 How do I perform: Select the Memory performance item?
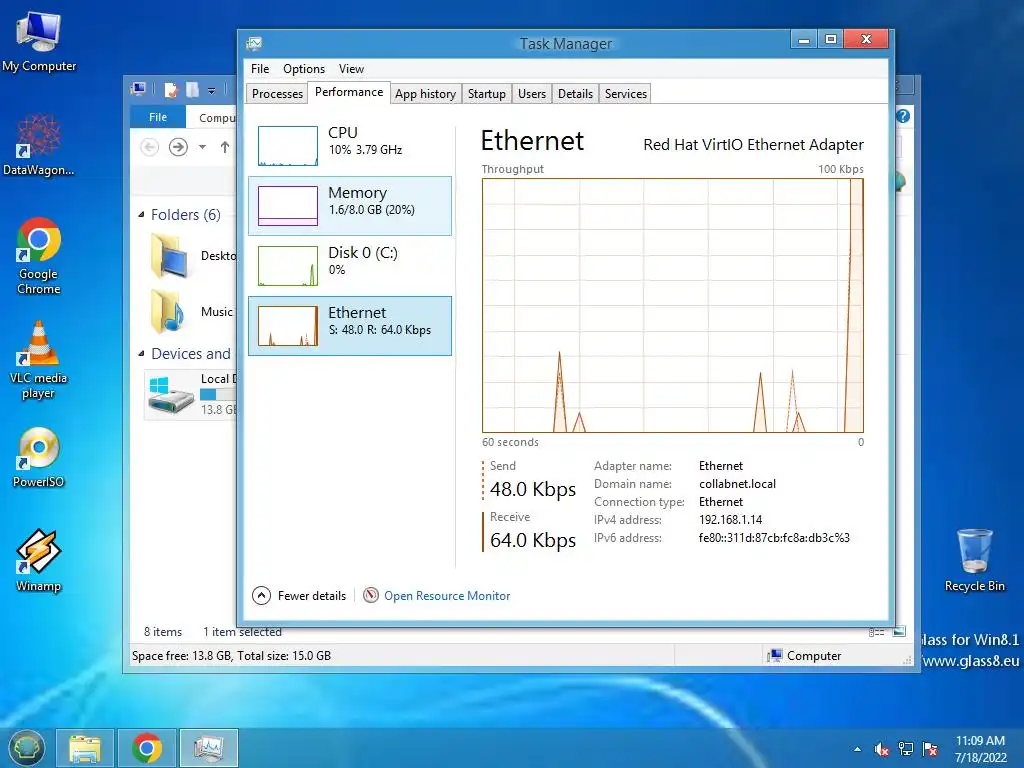click(350, 206)
